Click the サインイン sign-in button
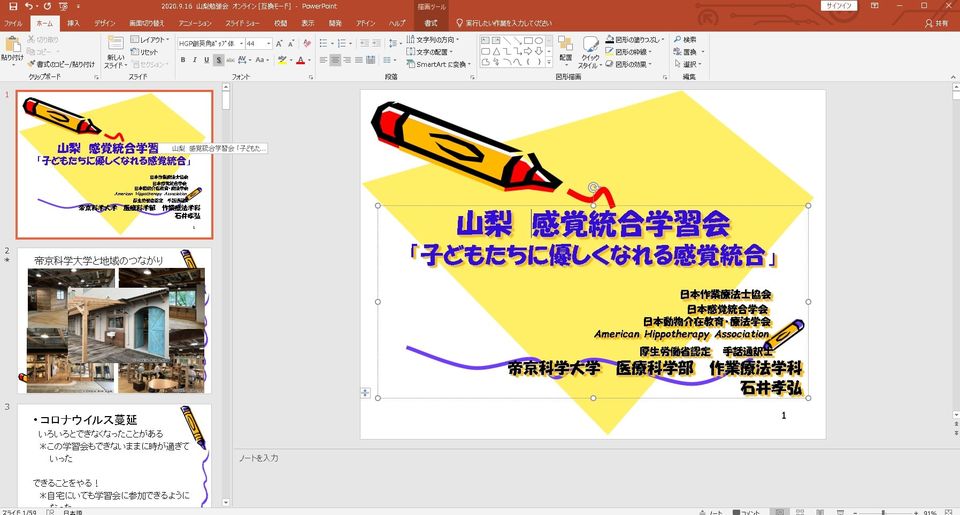Screen dimensions: 960x515 839,6
